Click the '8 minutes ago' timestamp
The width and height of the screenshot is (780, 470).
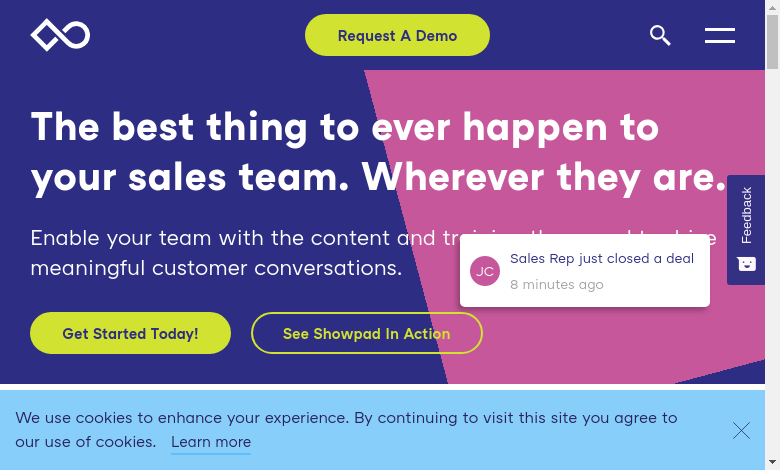[557, 284]
